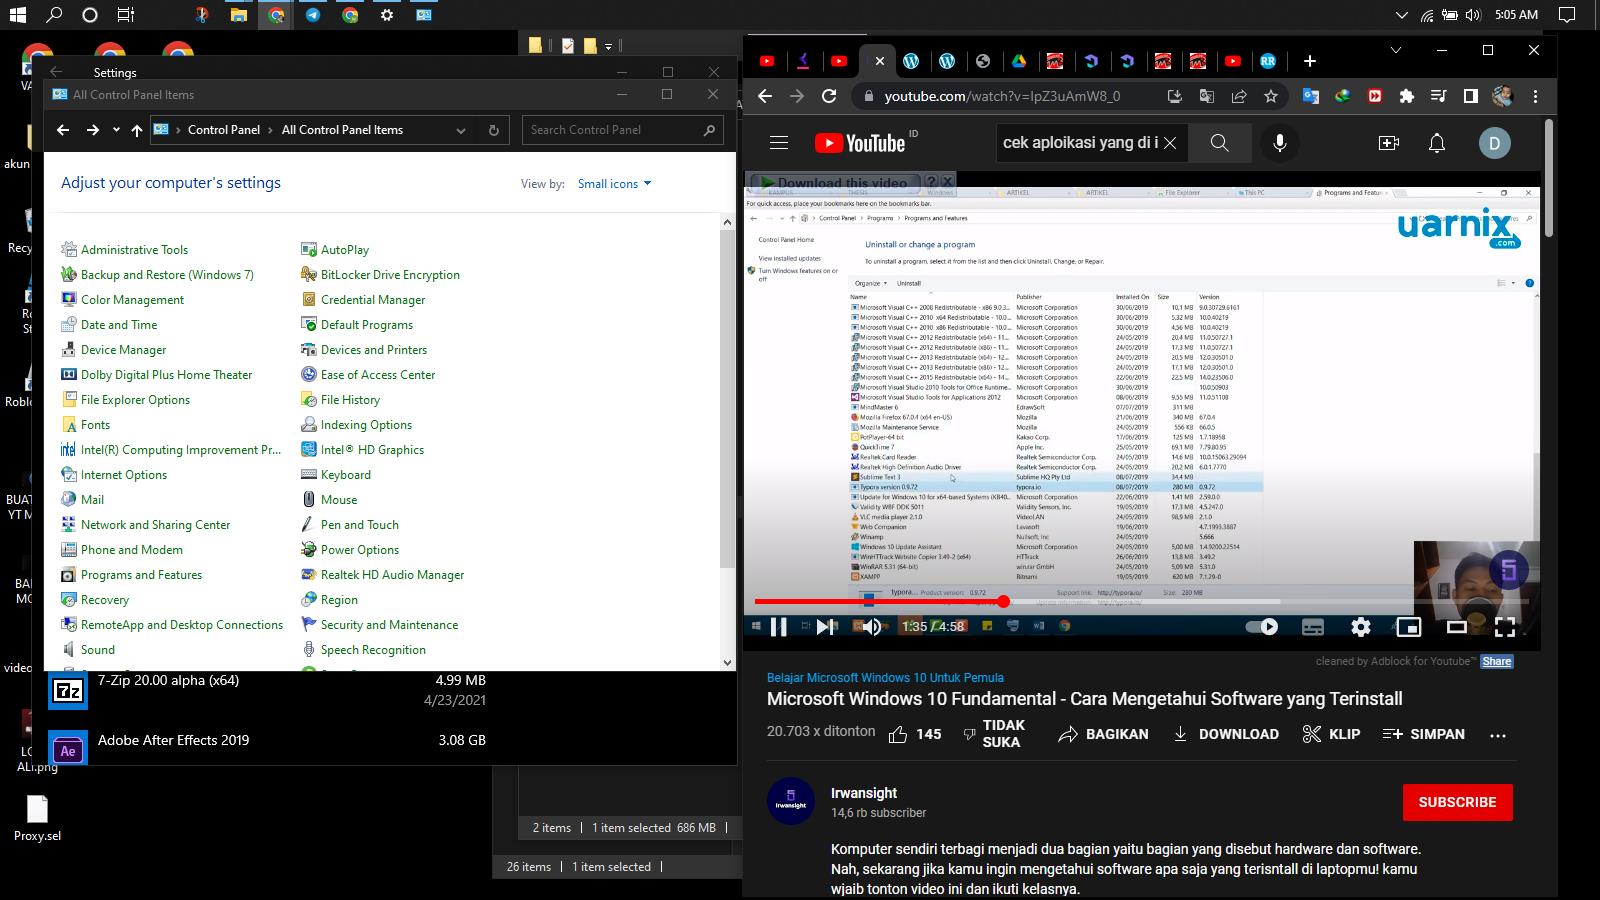
Task: Click the red video progress bar scrubber
Action: 1003,601
